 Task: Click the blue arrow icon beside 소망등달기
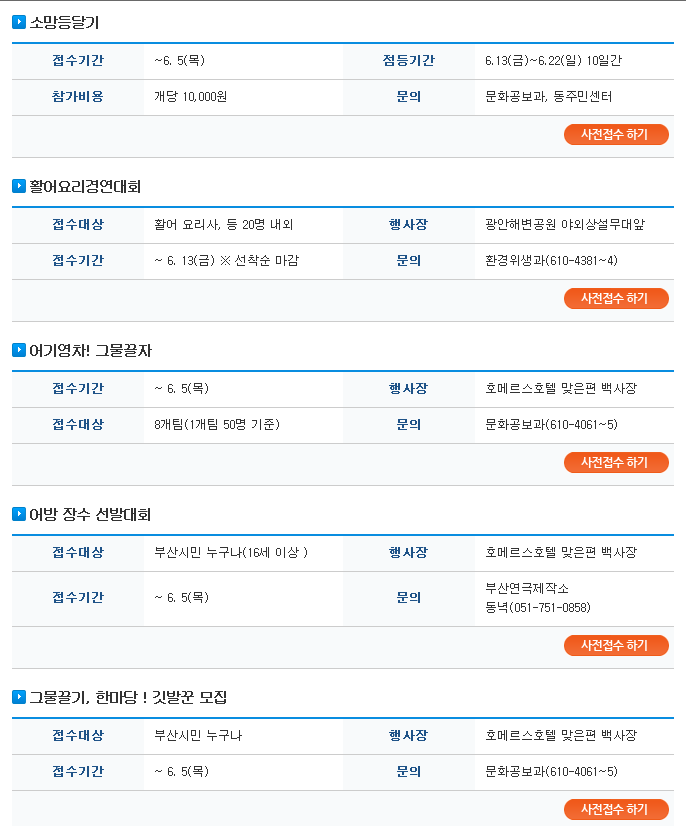click(x=19, y=22)
